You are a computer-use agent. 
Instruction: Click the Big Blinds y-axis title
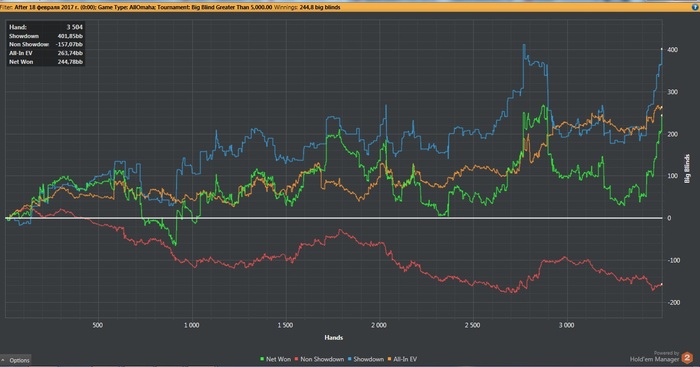pos(687,168)
